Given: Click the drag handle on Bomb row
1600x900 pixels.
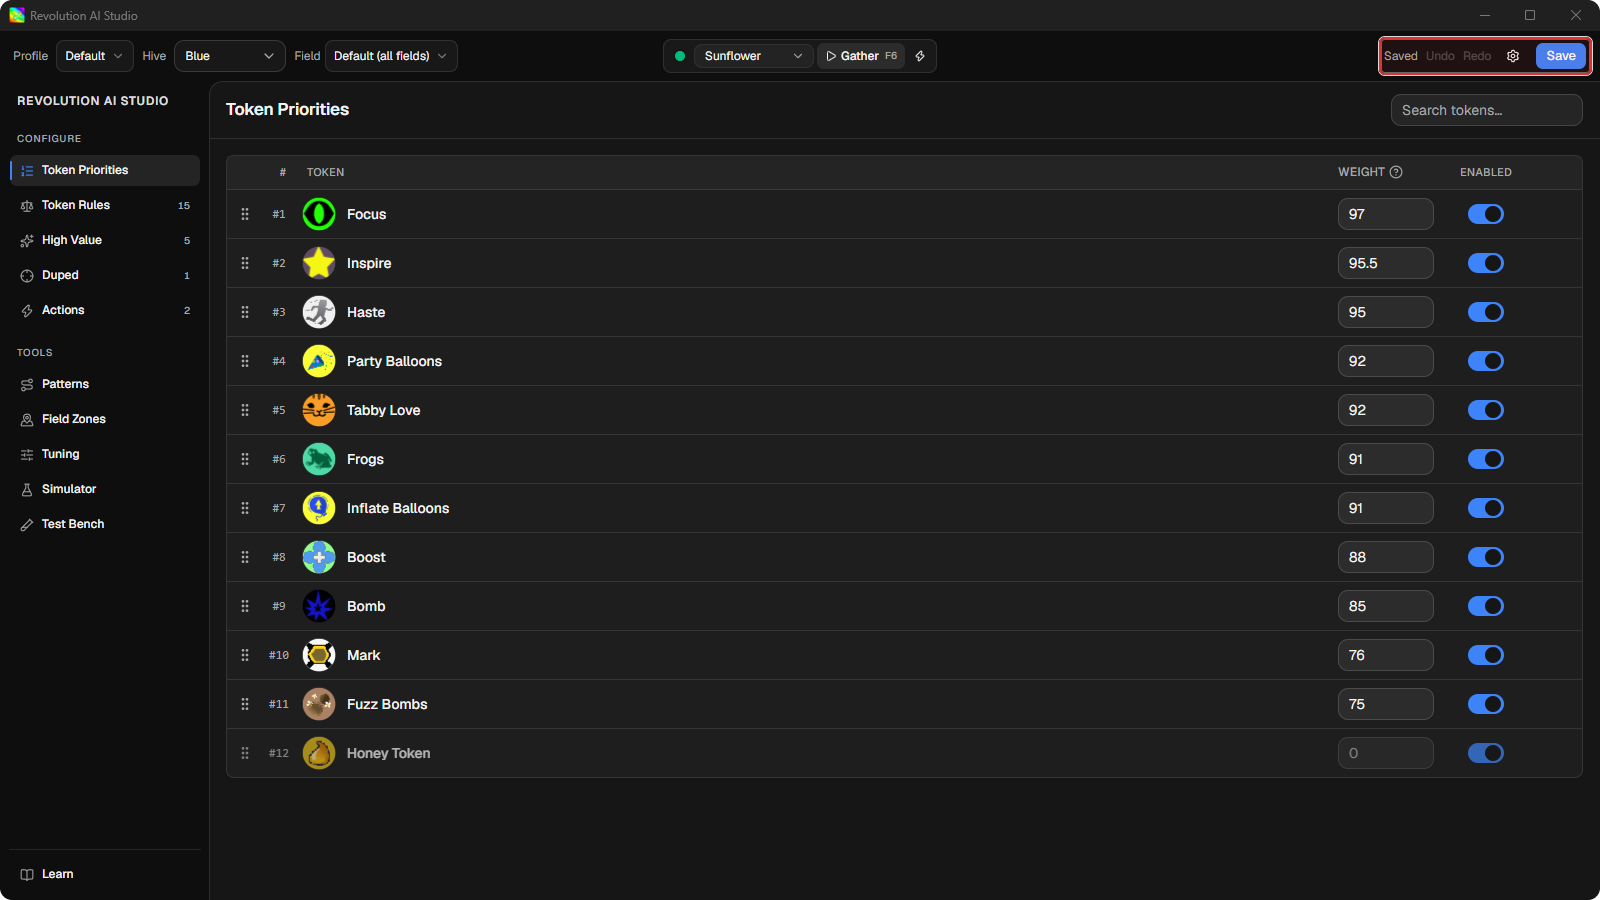Looking at the screenshot, I should click(245, 606).
